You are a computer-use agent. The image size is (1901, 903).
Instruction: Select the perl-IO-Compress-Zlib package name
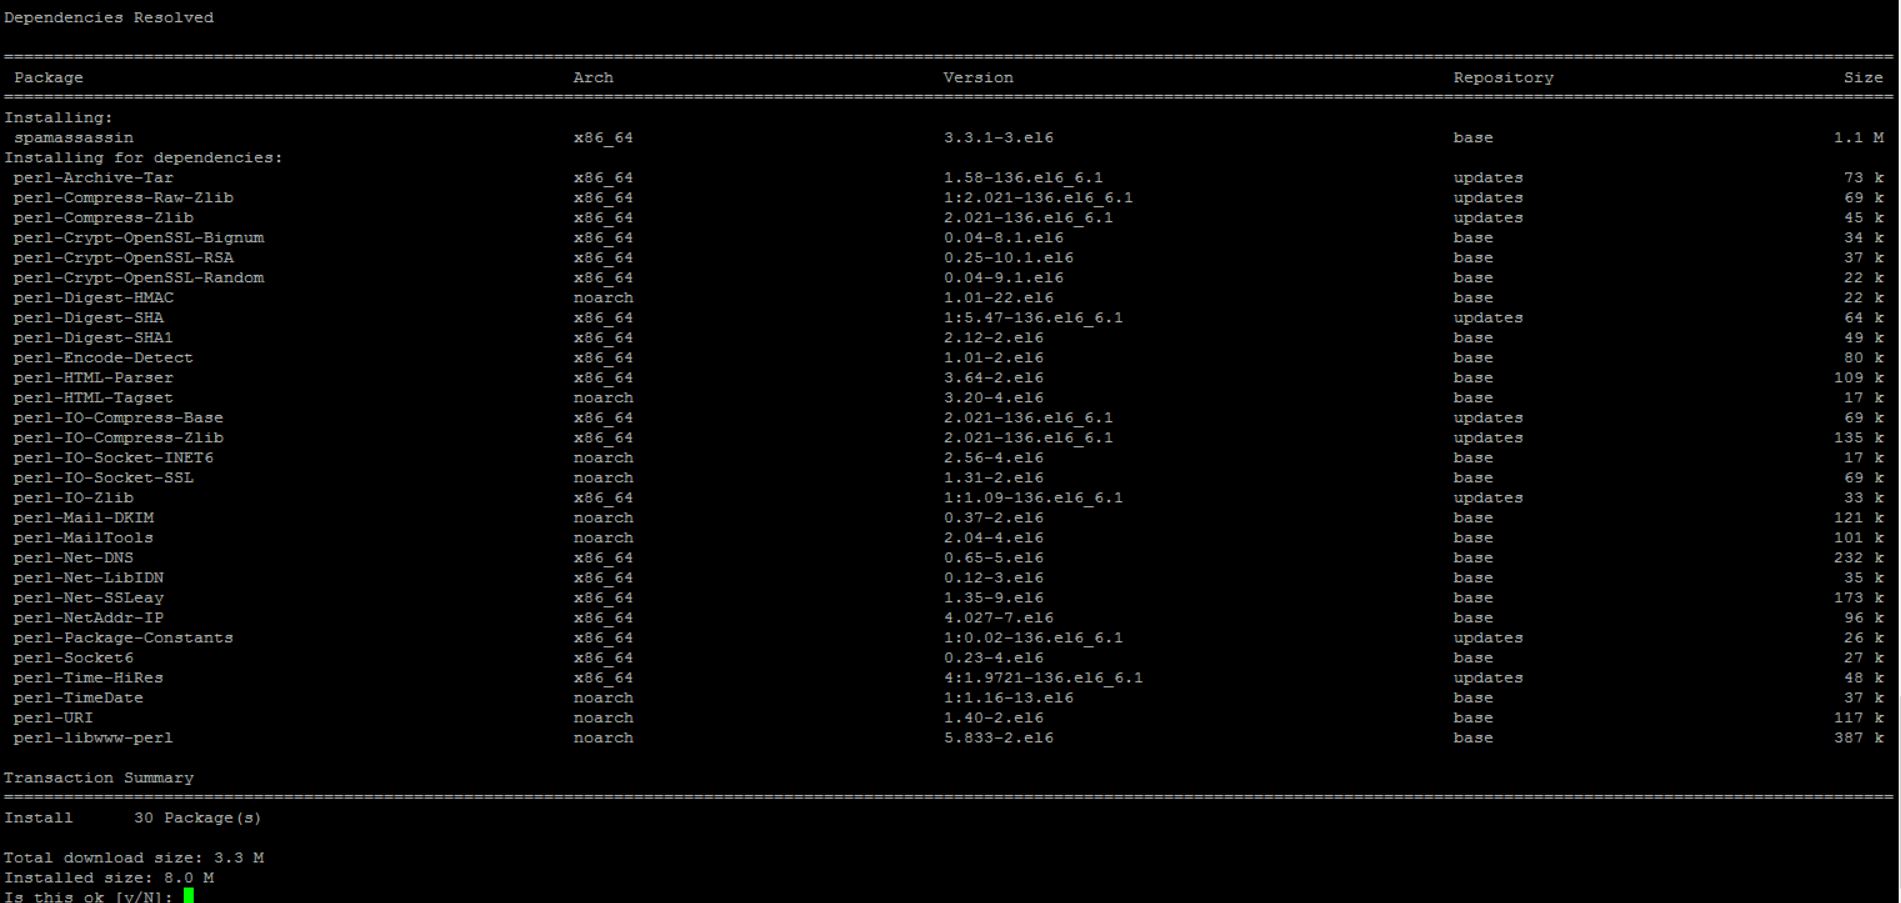[x=119, y=437]
